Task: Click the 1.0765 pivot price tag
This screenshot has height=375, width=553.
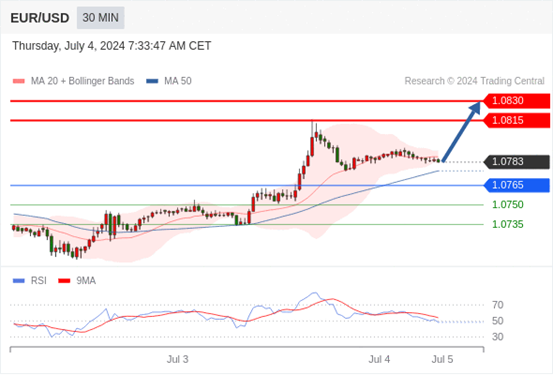Action: [x=516, y=185]
